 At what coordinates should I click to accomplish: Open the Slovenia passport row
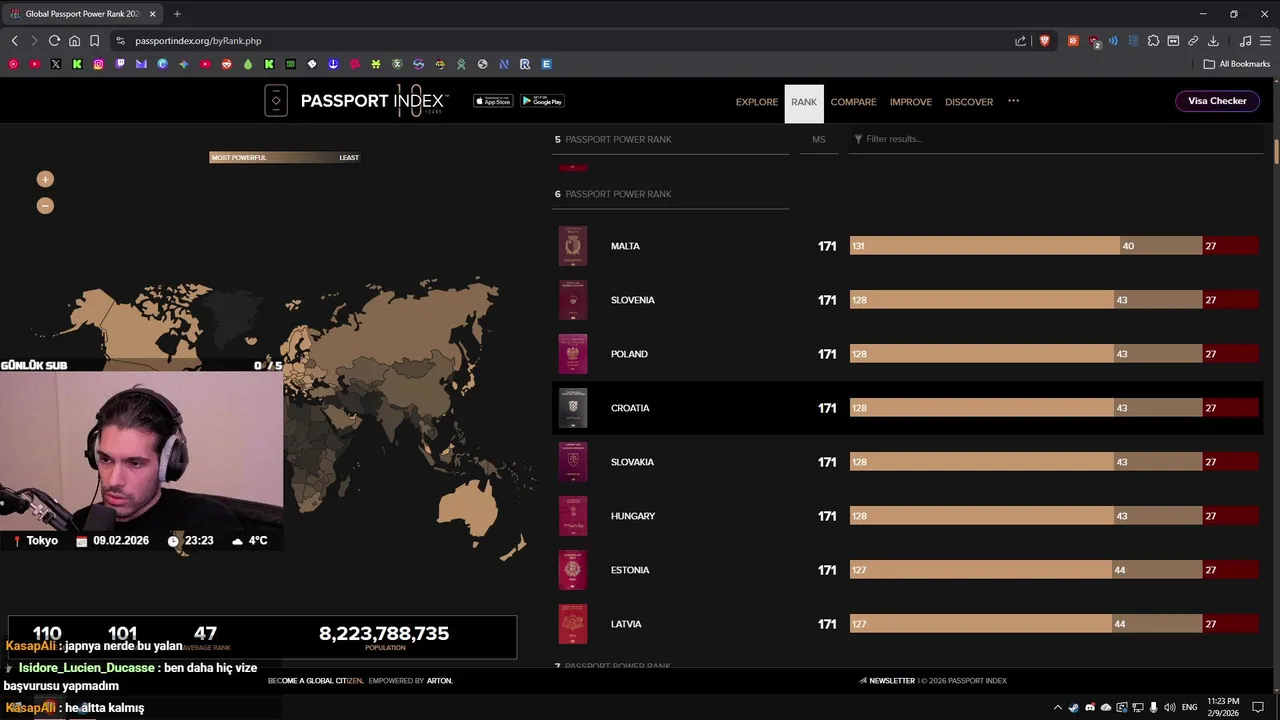pos(907,300)
